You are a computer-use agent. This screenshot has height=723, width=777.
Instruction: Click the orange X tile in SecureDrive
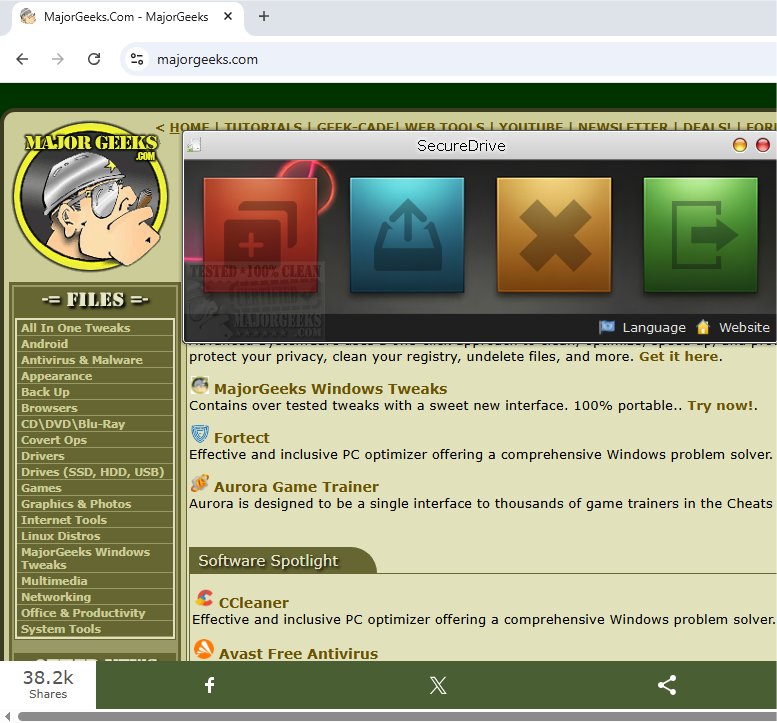pyautogui.click(x=554, y=235)
